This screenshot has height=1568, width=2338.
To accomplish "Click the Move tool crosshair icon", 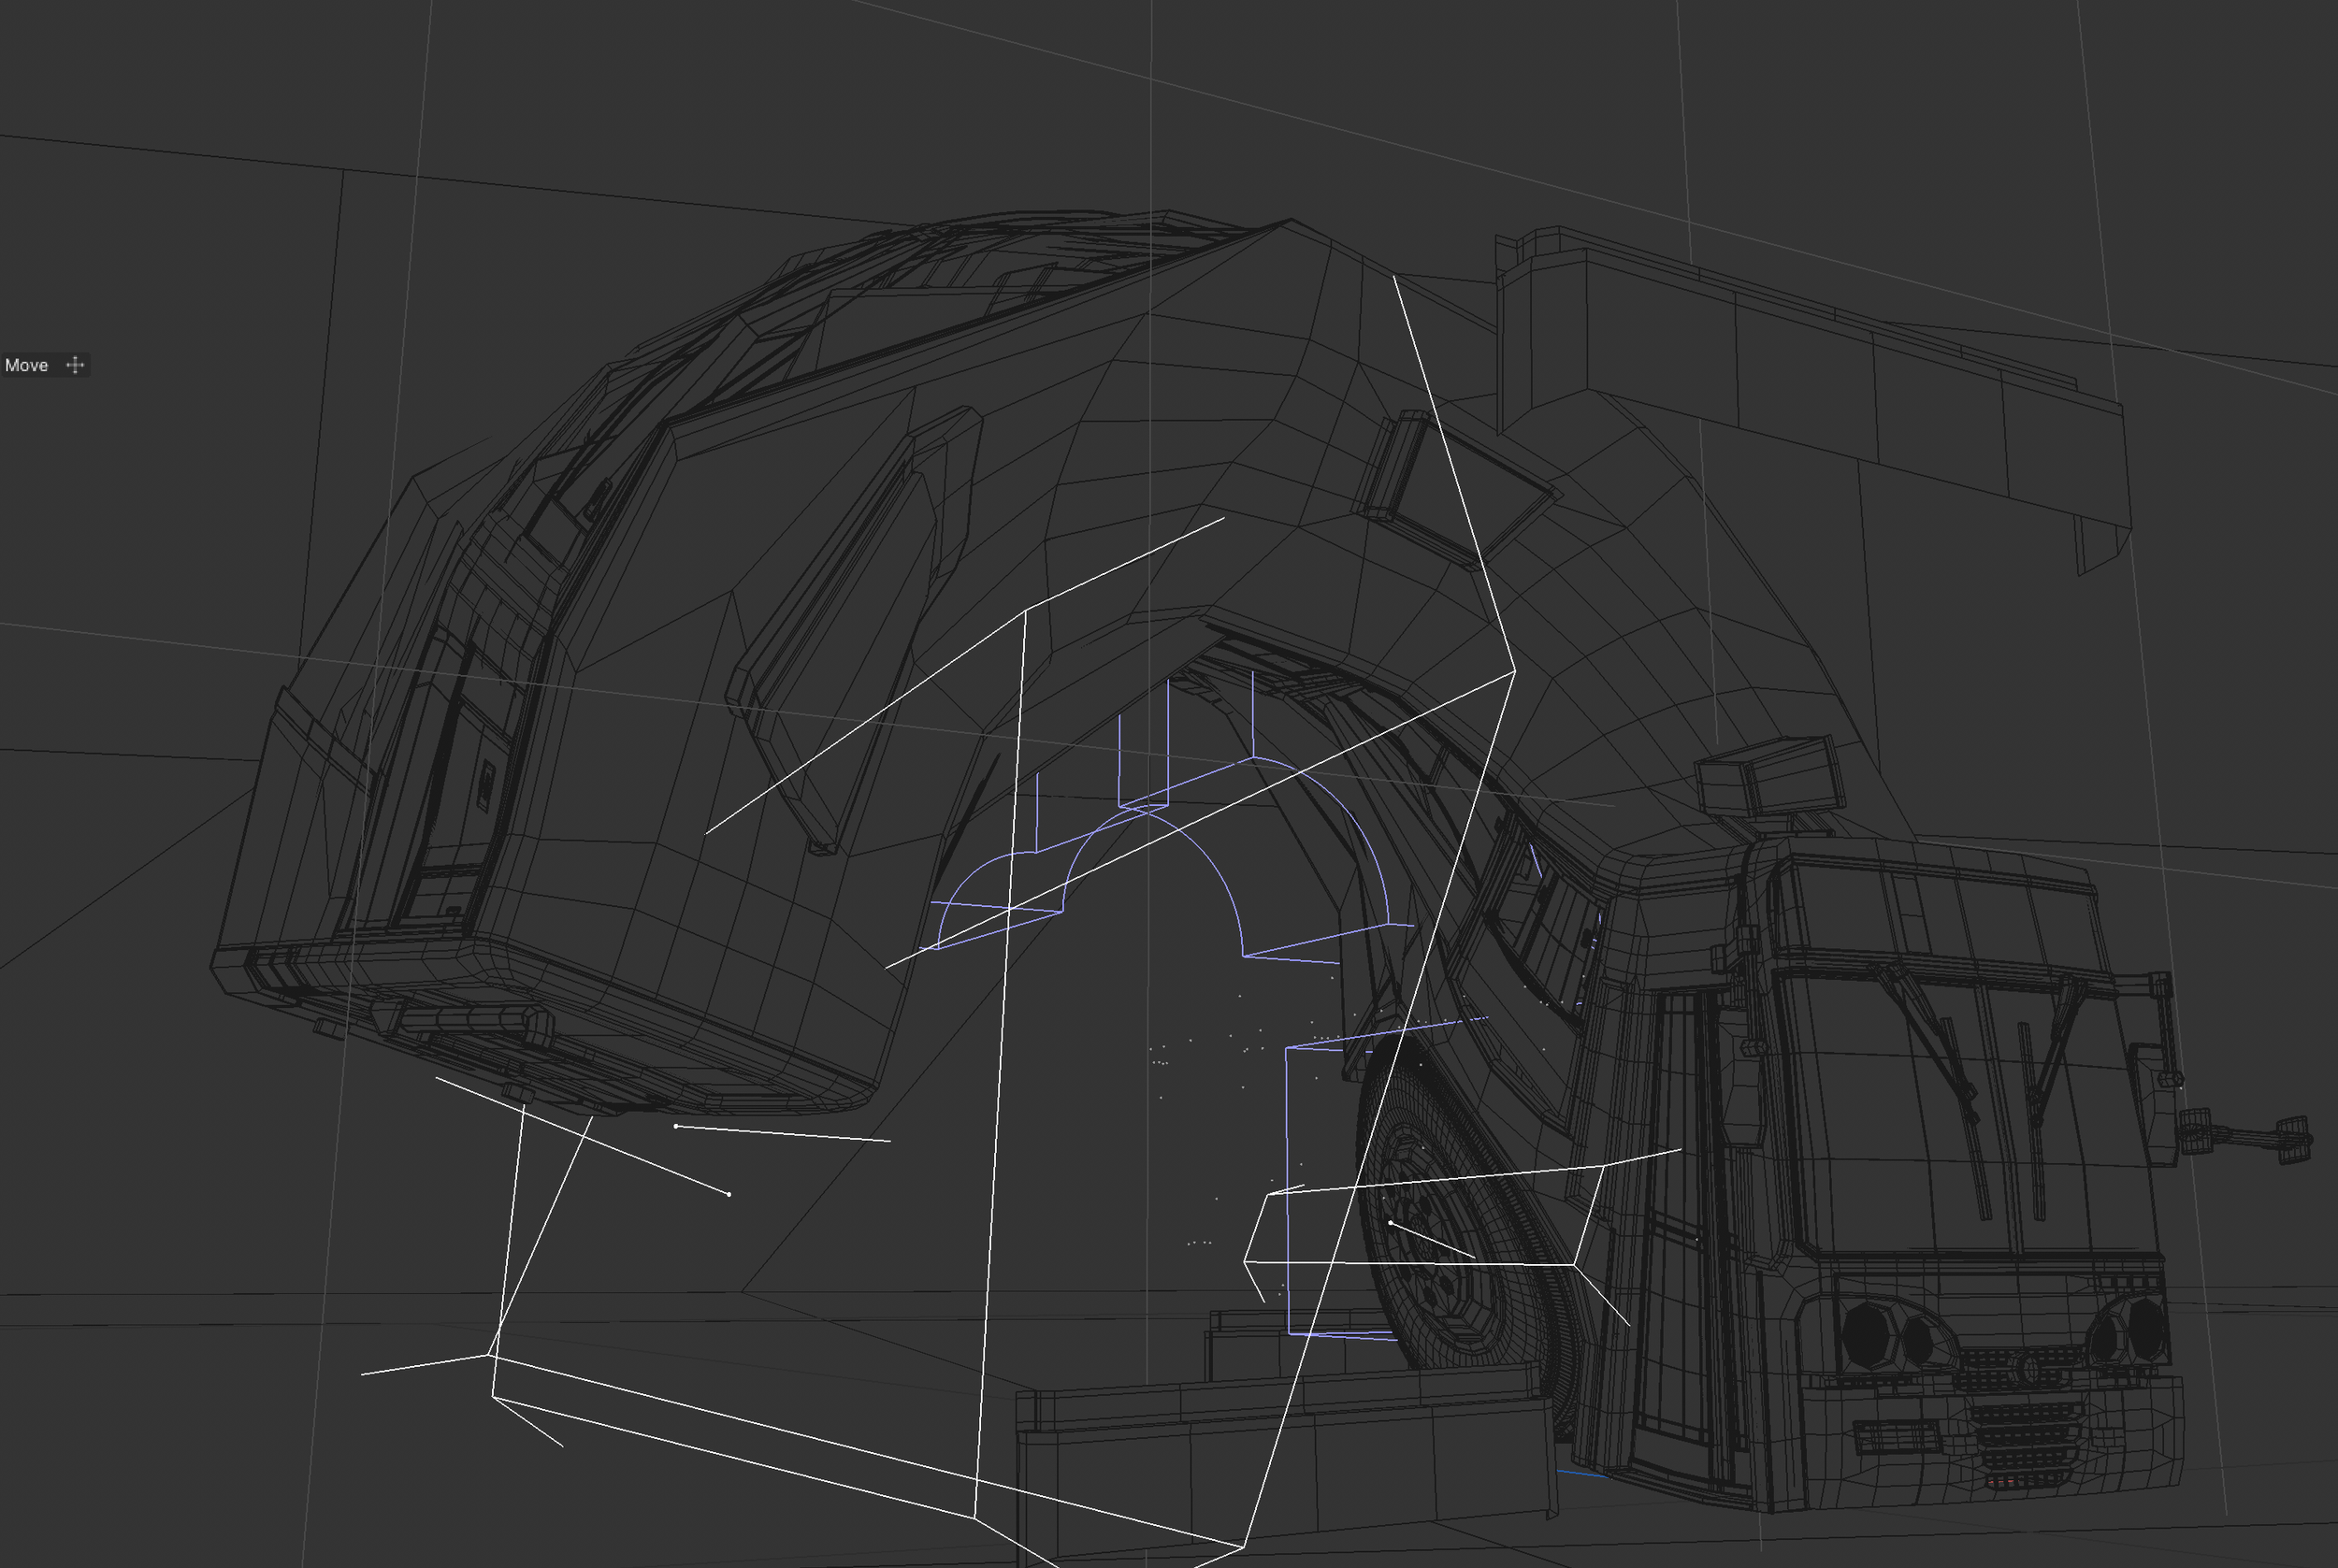I will (75, 365).
